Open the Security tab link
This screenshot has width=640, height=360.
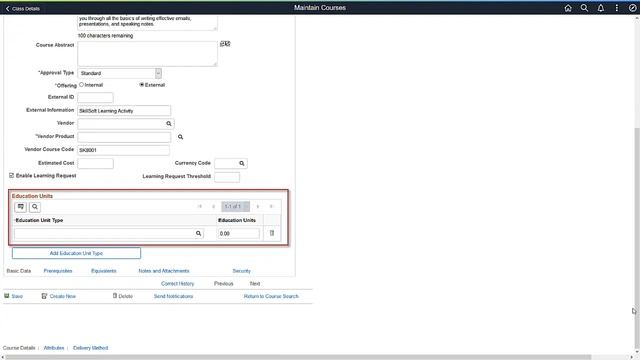(241, 271)
